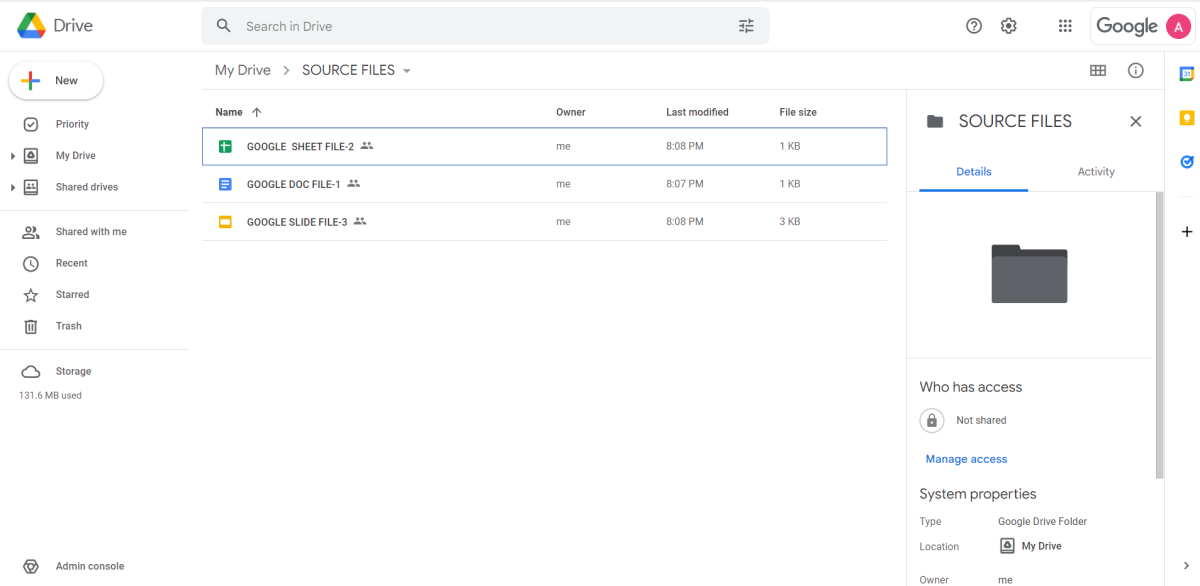Open Google Tasks from the side panel
Viewport: 1200px width, 586px height.
click(1186, 161)
